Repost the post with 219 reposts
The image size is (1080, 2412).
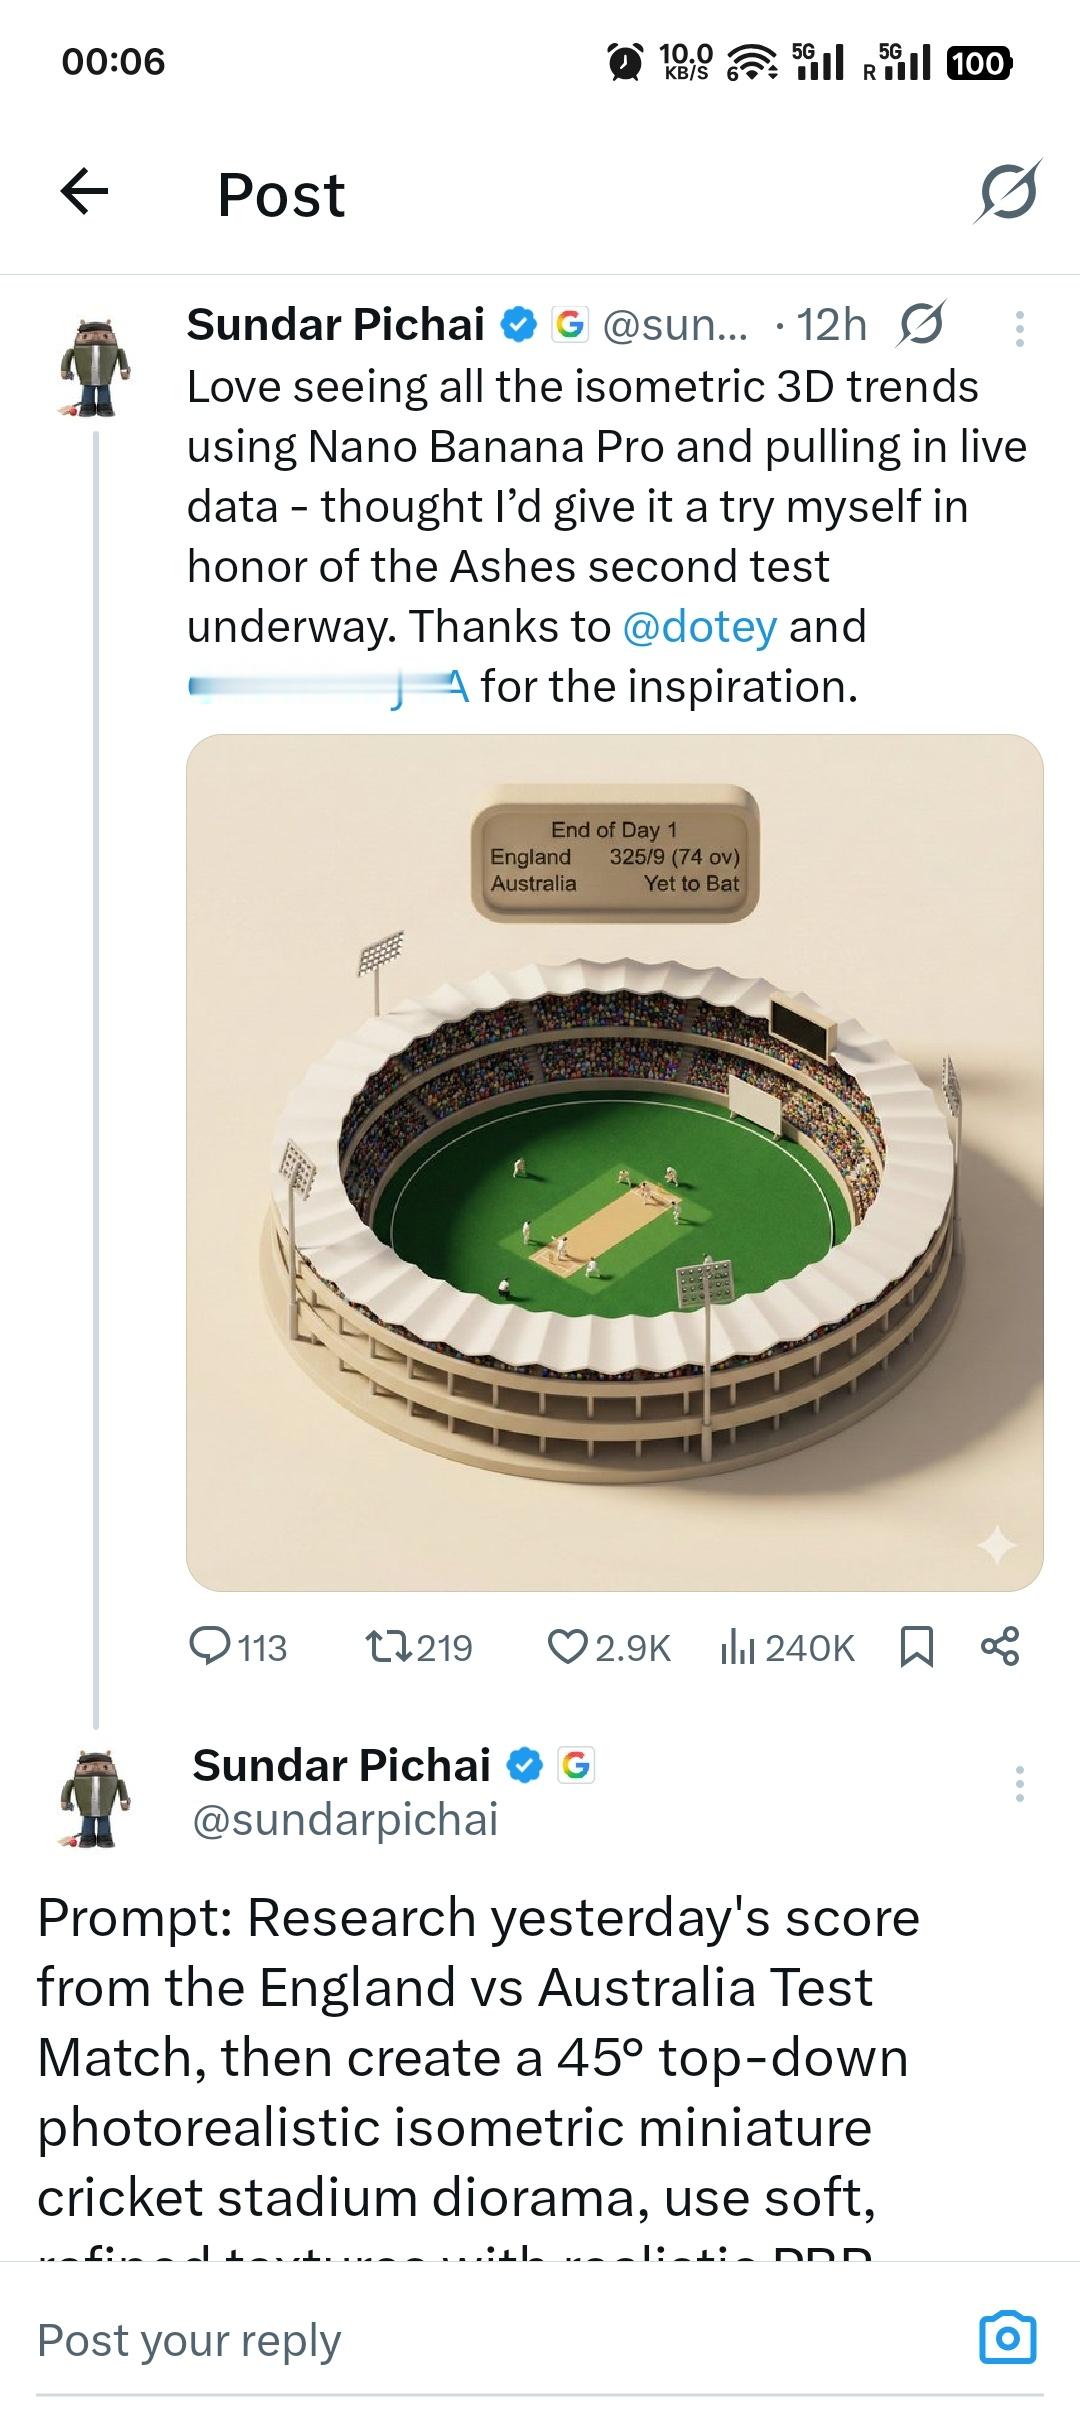pos(387,1646)
